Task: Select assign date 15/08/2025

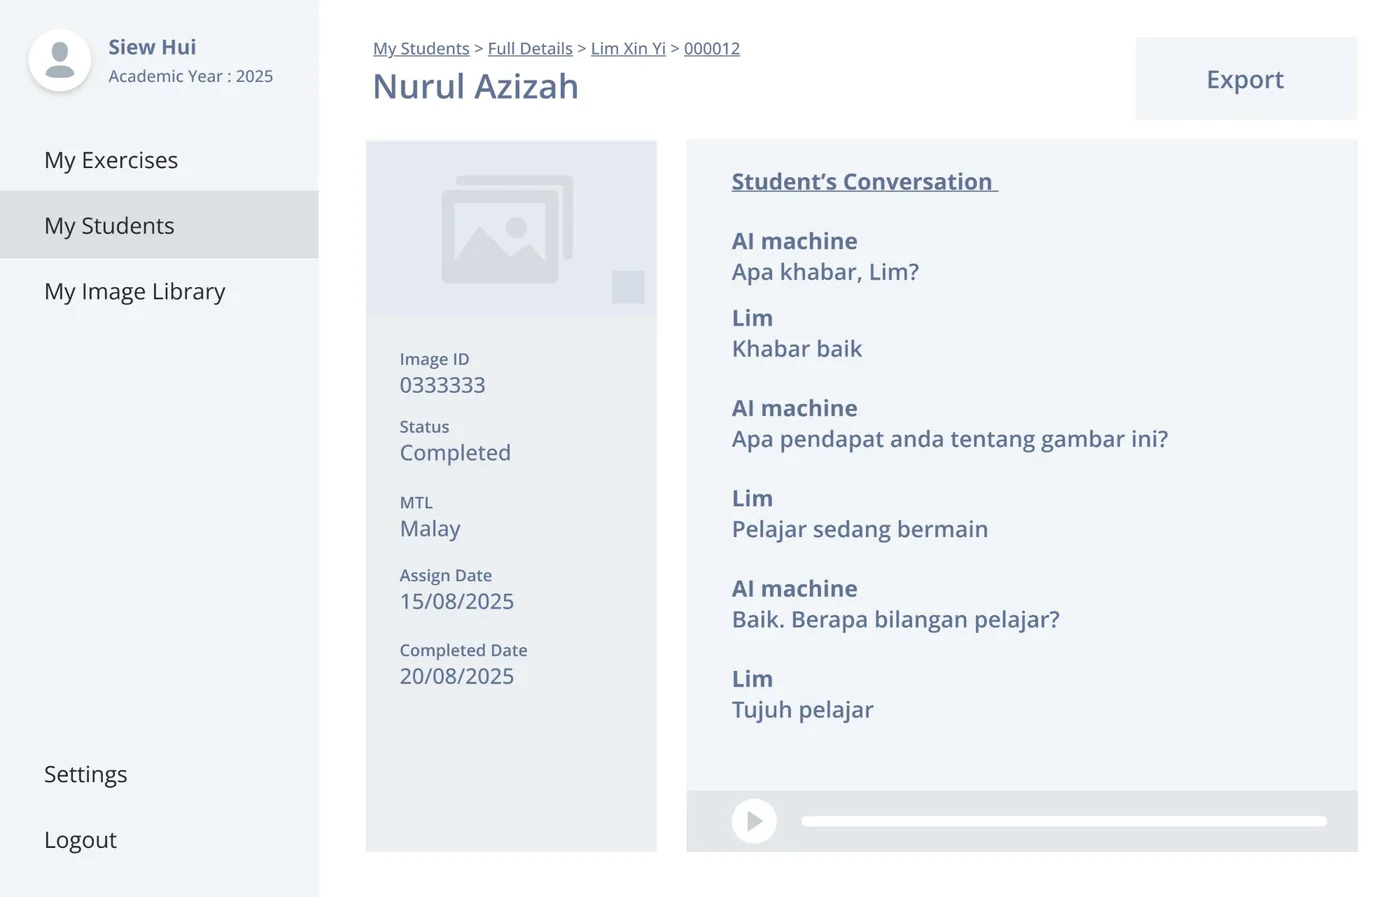Action: (x=457, y=601)
